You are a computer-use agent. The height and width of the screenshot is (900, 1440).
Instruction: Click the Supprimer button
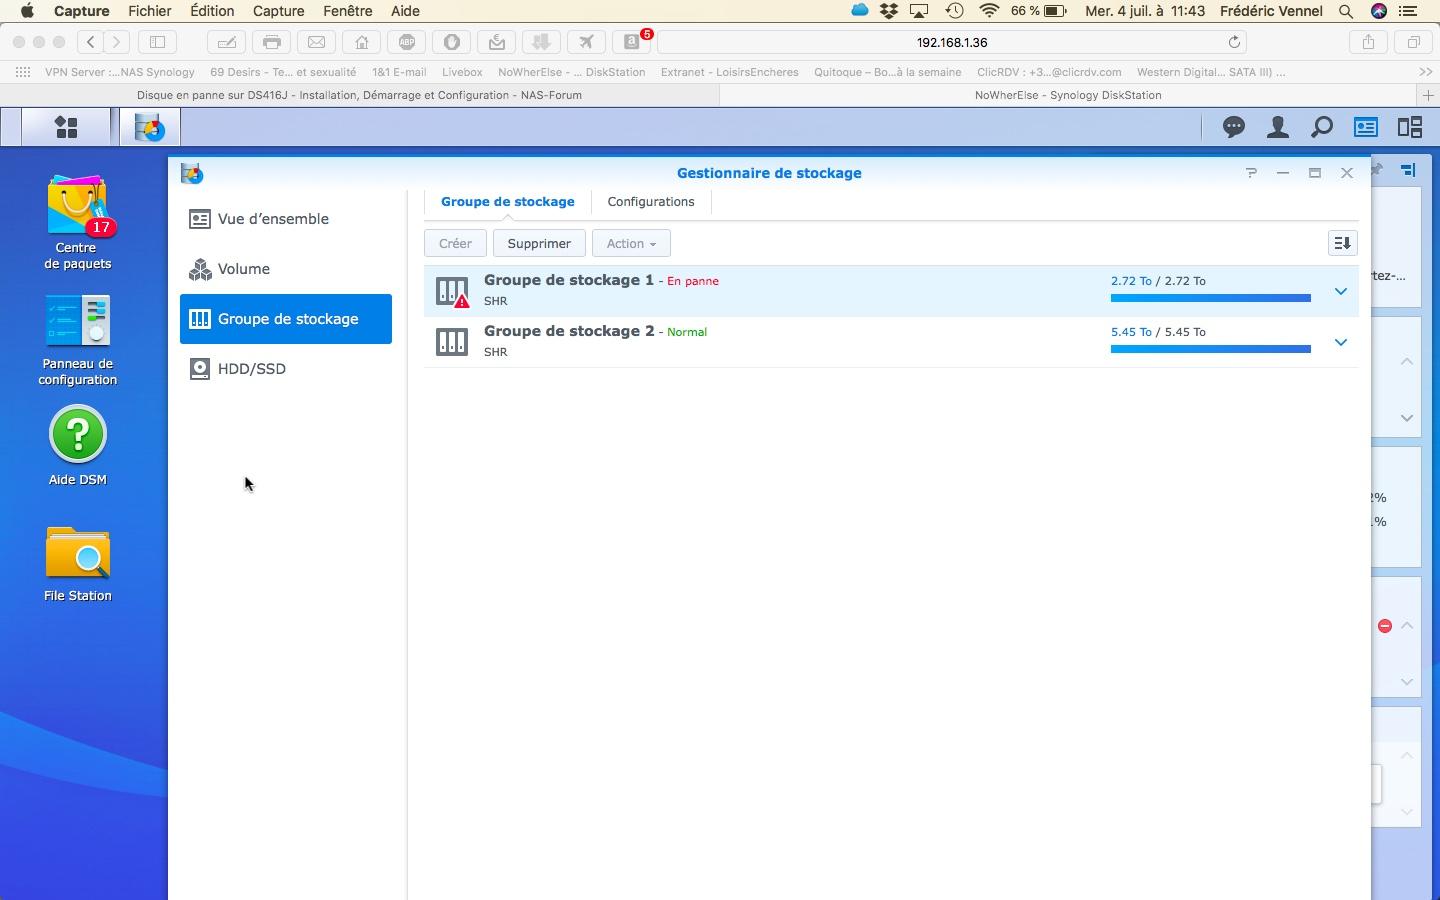click(x=539, y=243)
